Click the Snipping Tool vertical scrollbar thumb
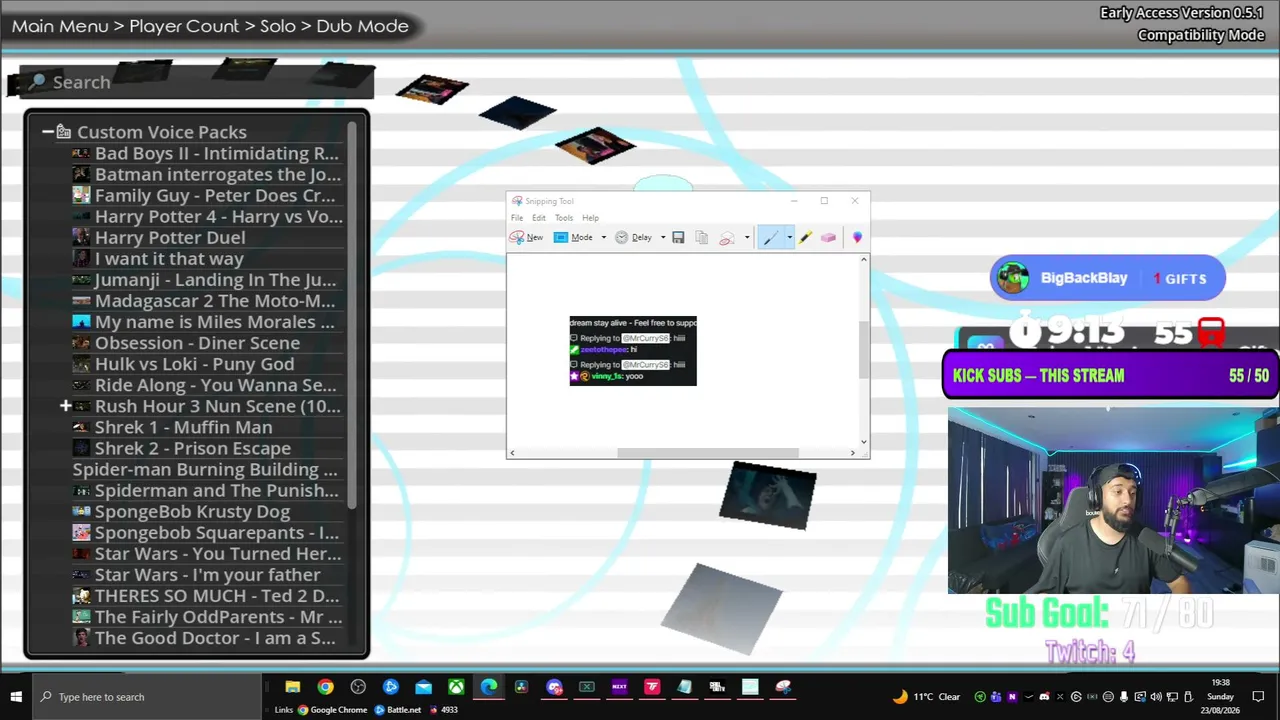1280x720 pixels. [x=864, y=350]
